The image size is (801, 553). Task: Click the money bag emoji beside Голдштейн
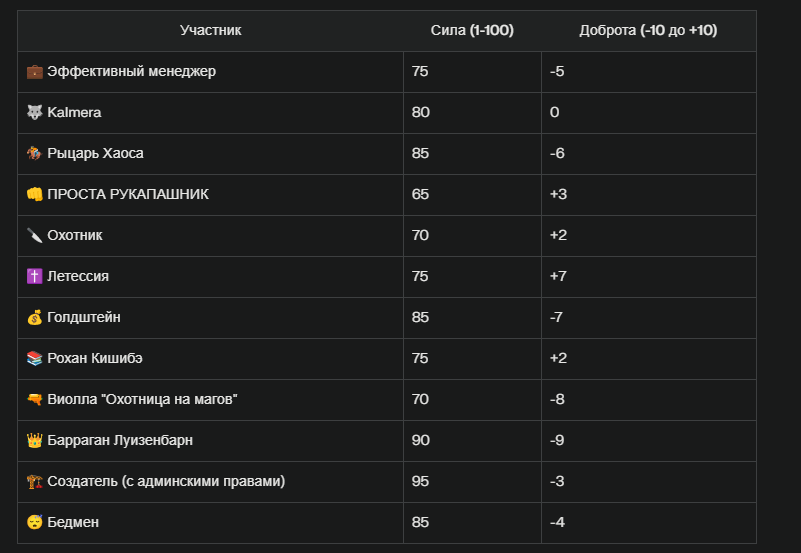[x=35, y=317]
